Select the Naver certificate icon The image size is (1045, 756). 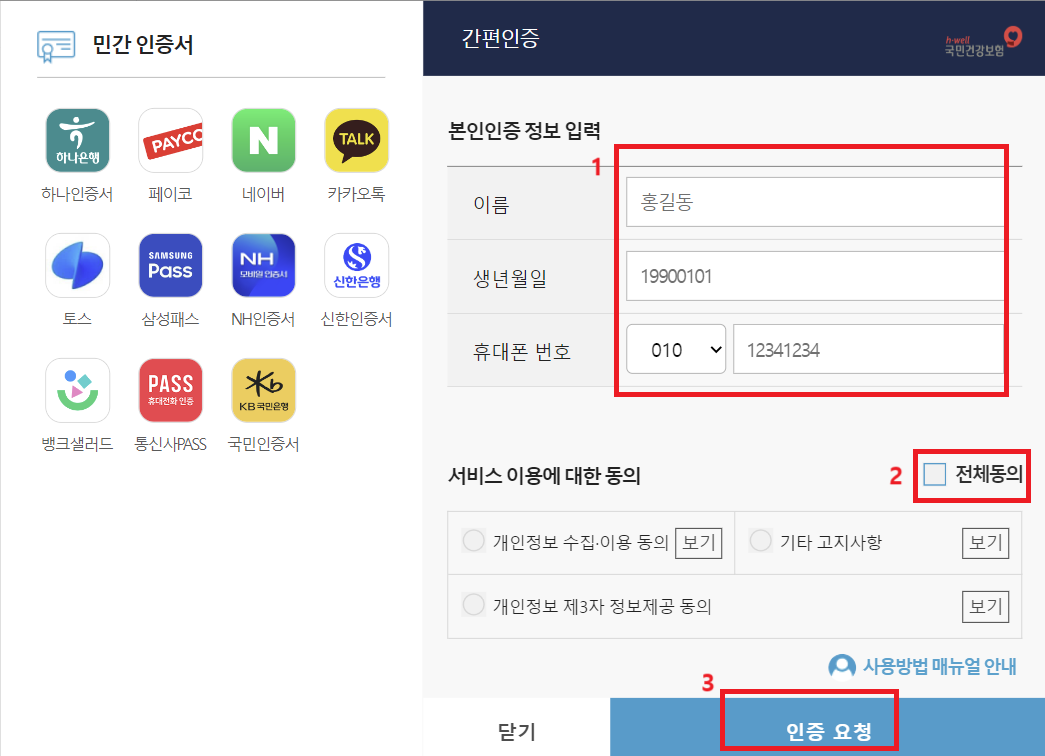(263, 141)
